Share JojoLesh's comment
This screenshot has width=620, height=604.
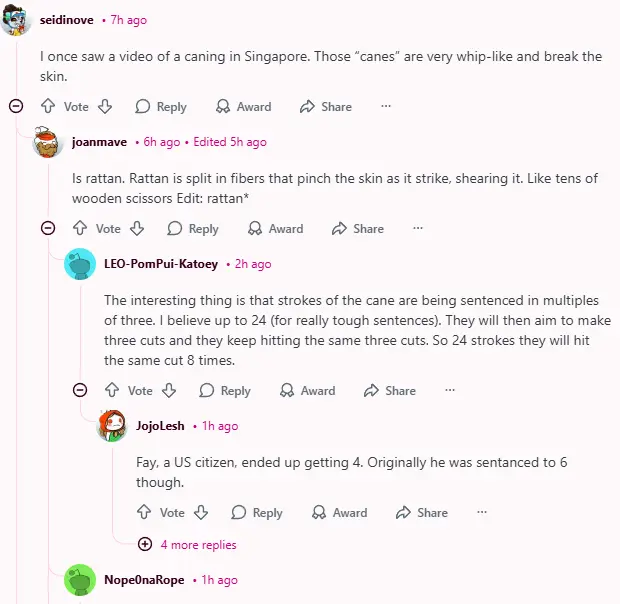pos(421,513)
